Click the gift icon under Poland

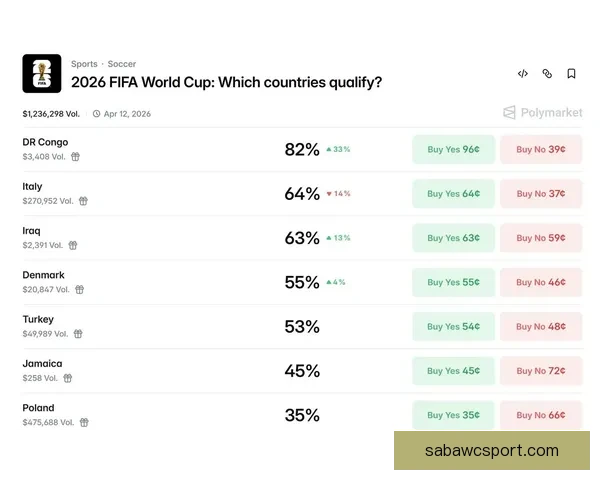pyautogui.click(x=84, y=423)
